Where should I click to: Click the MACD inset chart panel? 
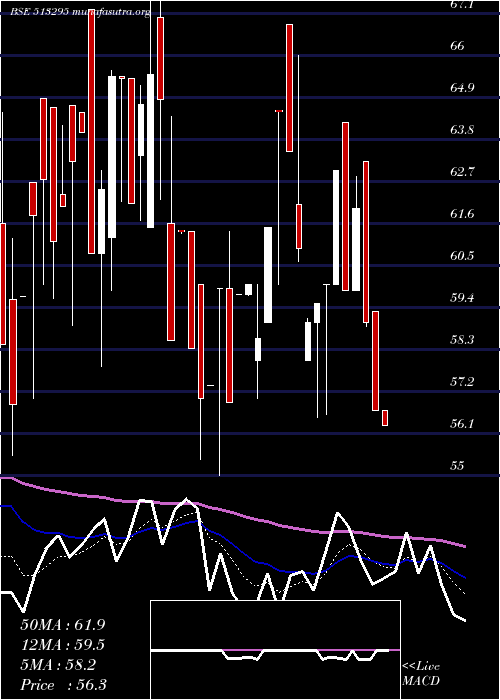275,650
